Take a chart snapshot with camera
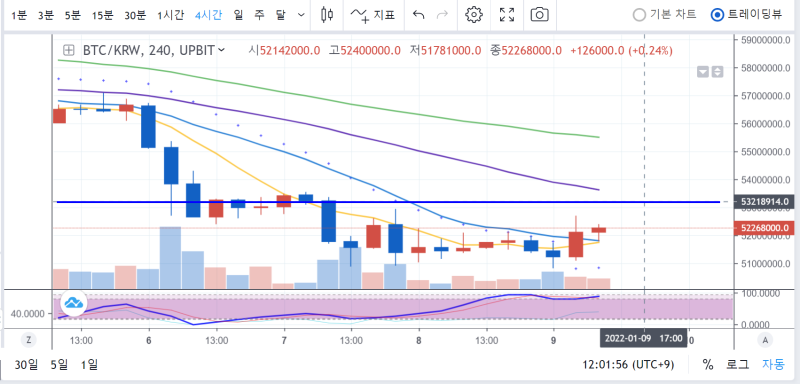 tap(539, 14)
